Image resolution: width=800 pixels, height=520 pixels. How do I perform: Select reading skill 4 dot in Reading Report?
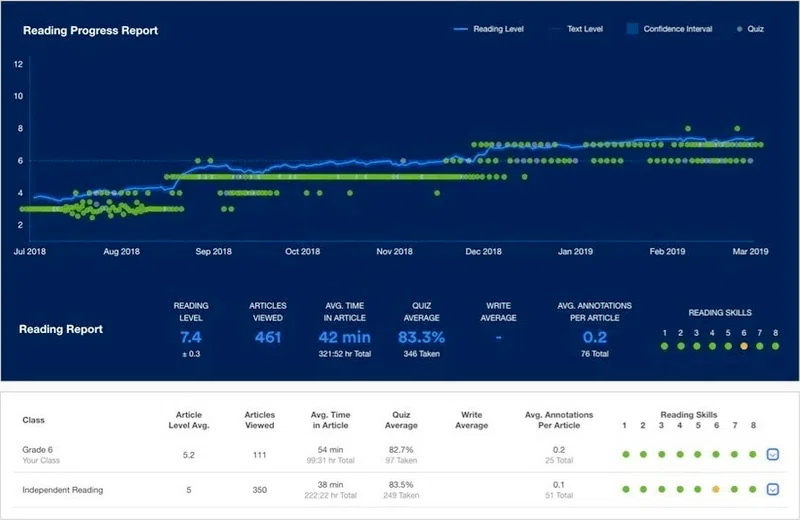click(x=712, y=346)
